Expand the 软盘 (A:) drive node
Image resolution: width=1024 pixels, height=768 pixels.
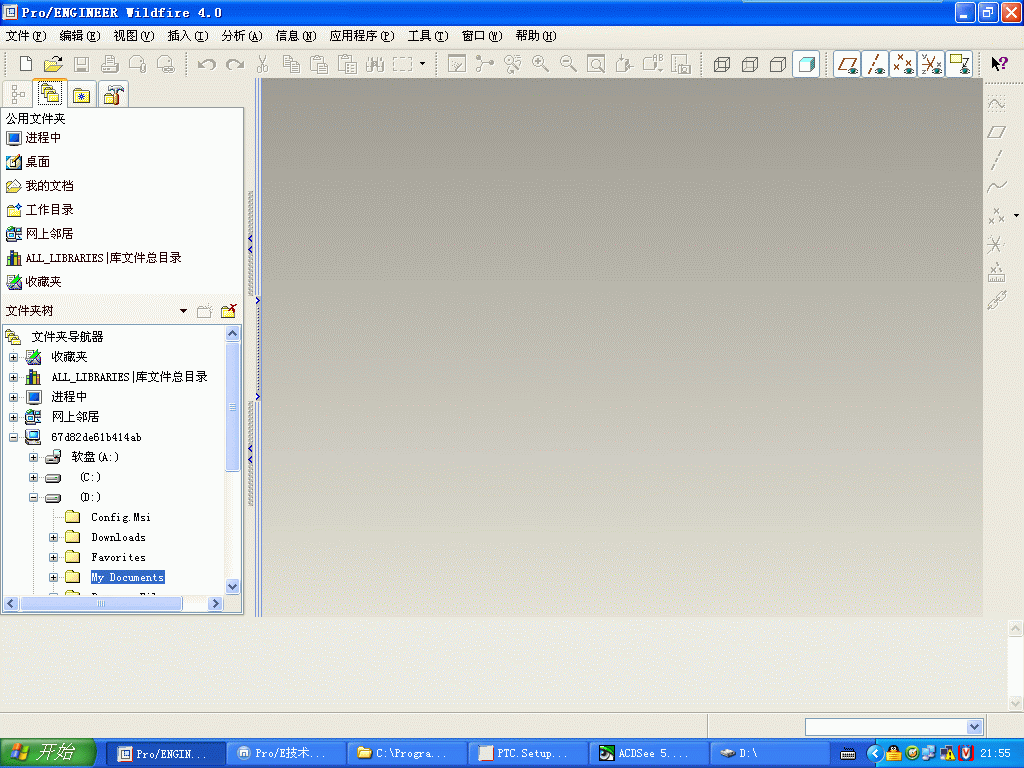pos(33,457)
